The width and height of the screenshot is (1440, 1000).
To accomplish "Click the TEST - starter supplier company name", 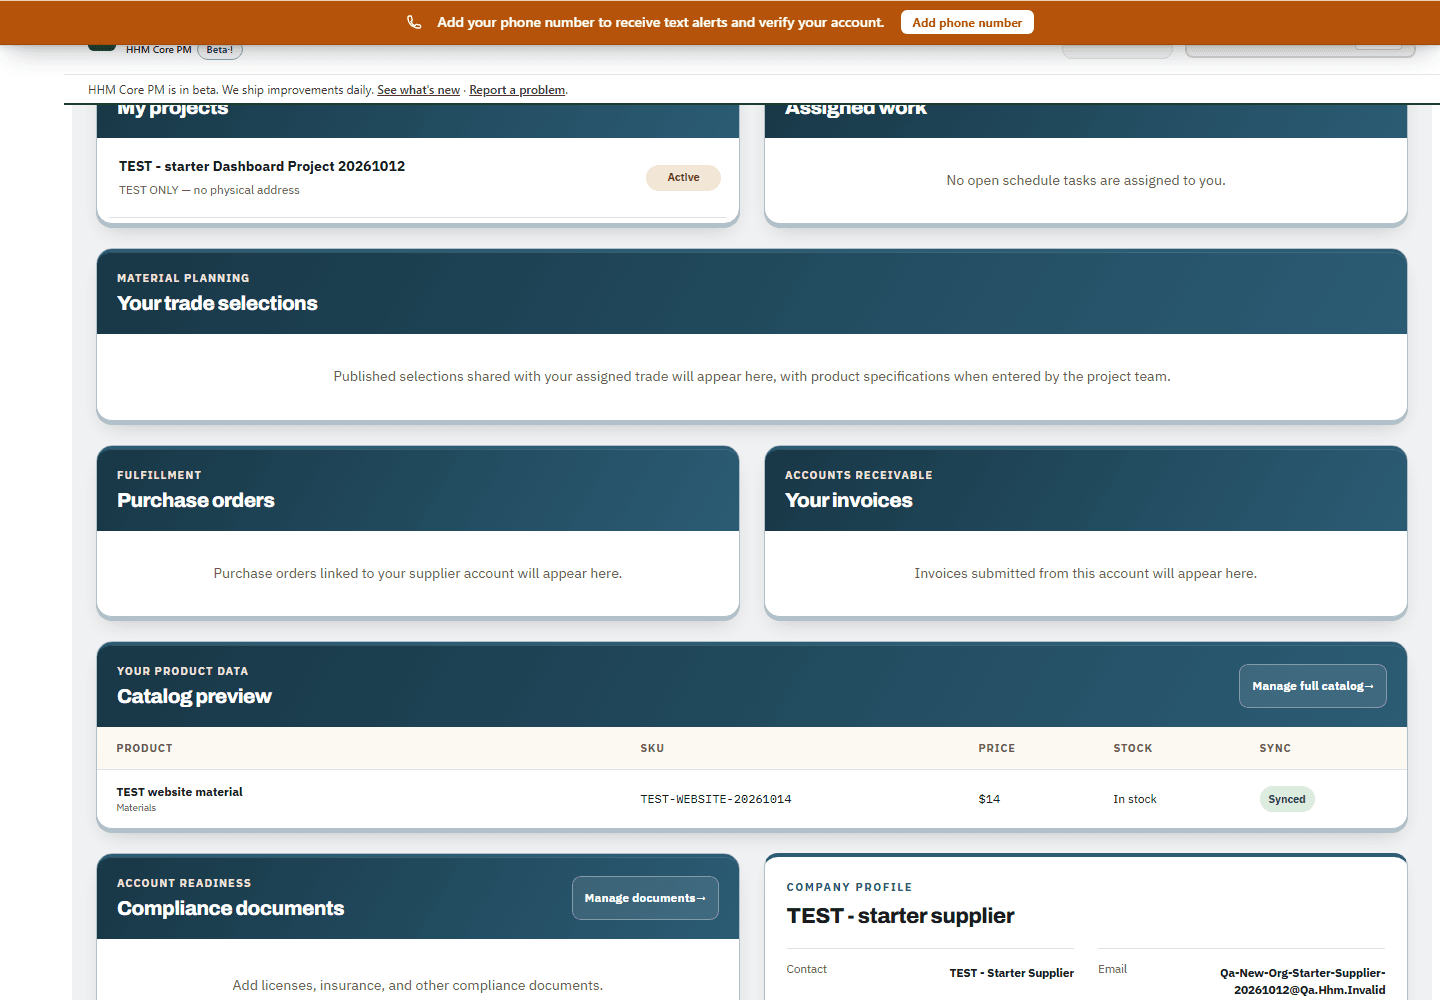I will click(x=900, y=916).
